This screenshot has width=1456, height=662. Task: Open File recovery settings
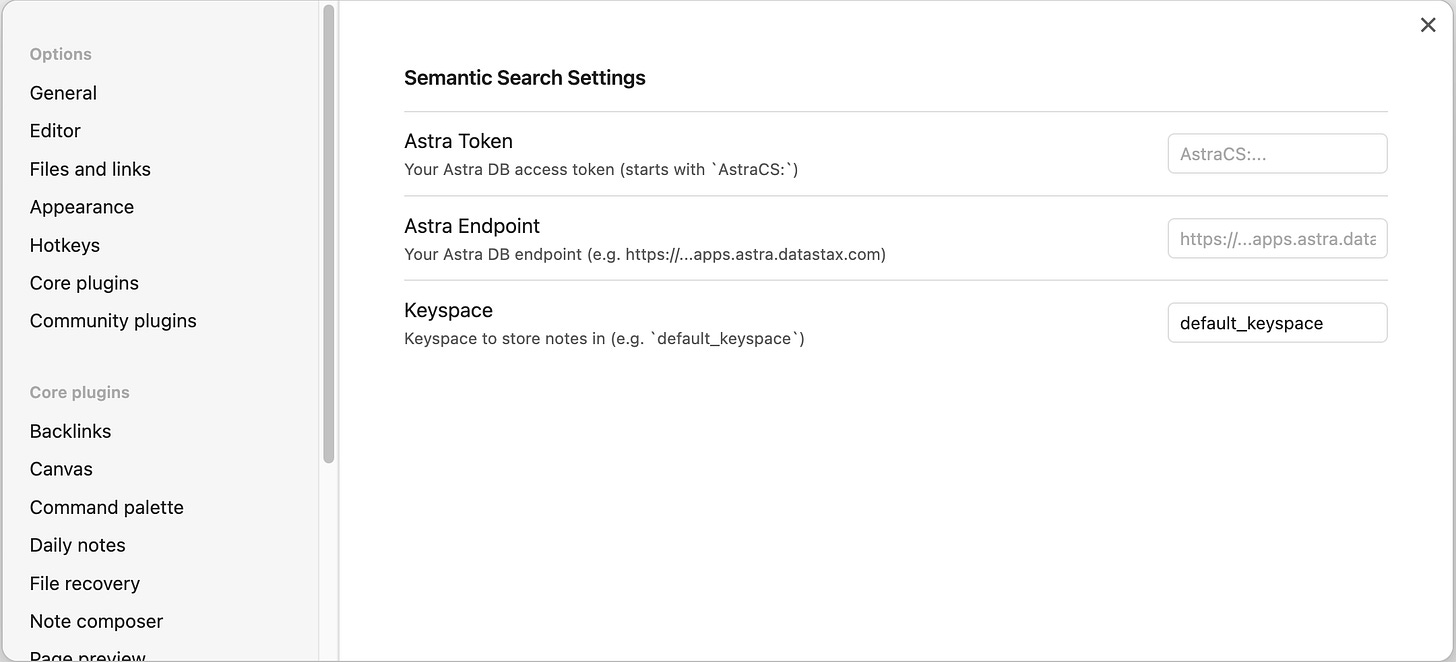coord(85,583)
